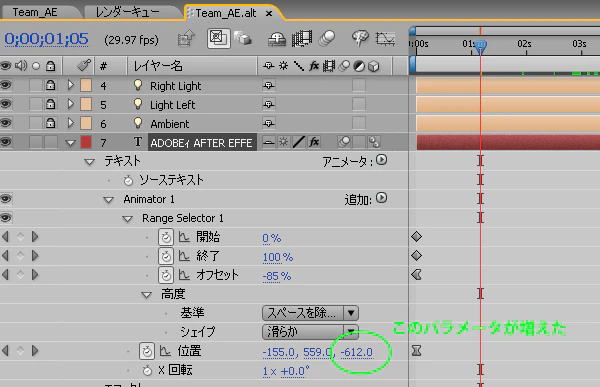Solo the Light Left layer
600x387 pixels.
click(36, 104)
